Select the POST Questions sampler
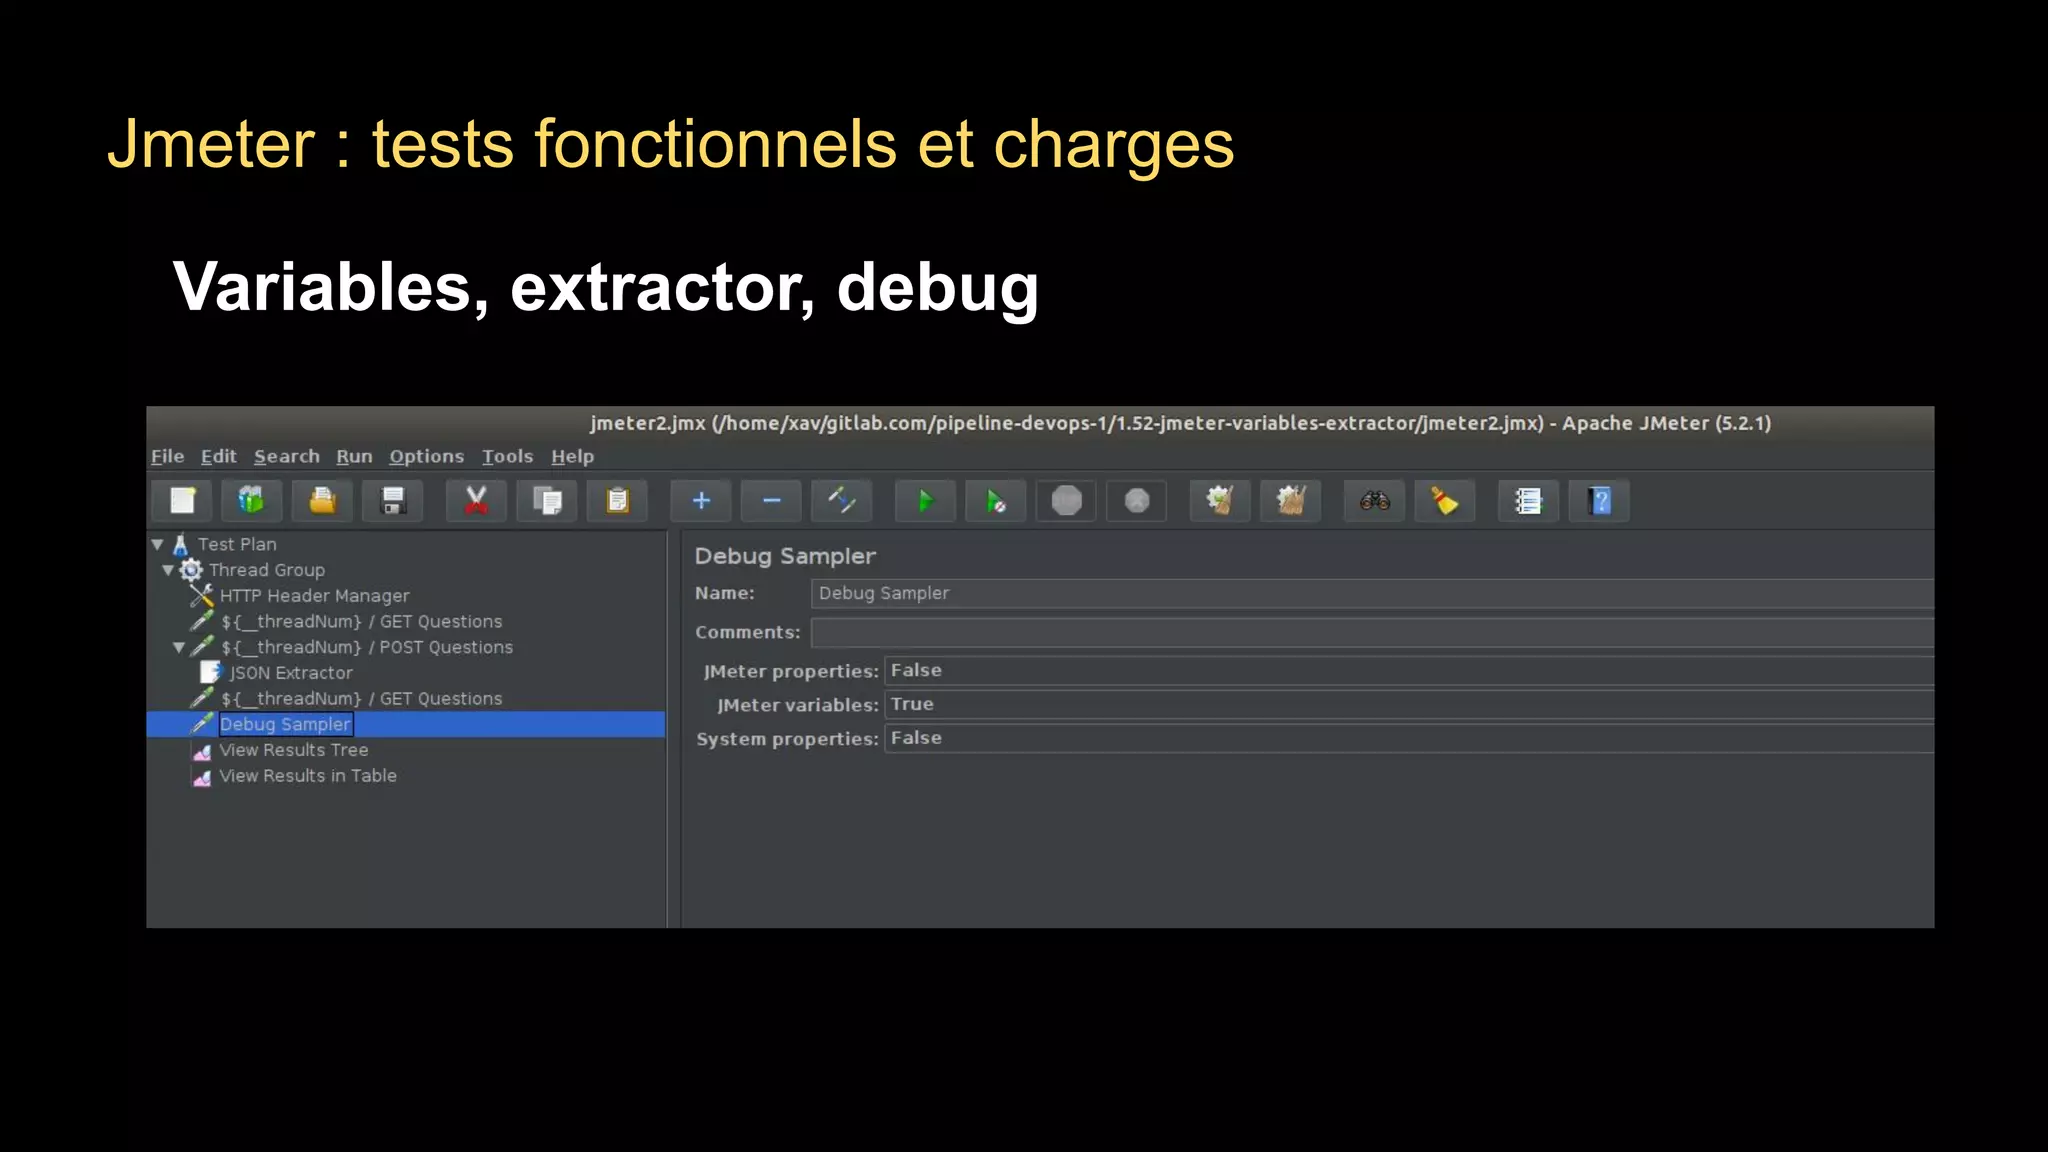Image resolution: width=2048 pixels, height=1152 pixels. (367, 648)
